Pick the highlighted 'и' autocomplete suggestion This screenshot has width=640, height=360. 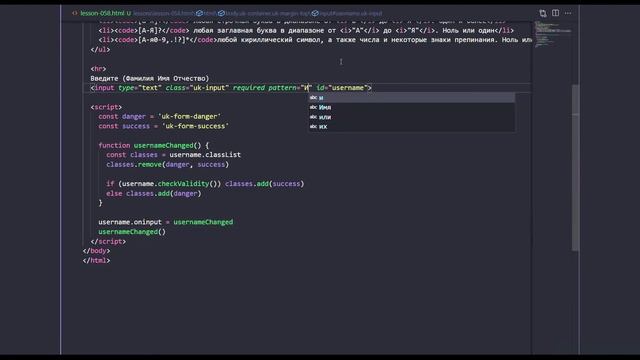click(x=411, y=98)
